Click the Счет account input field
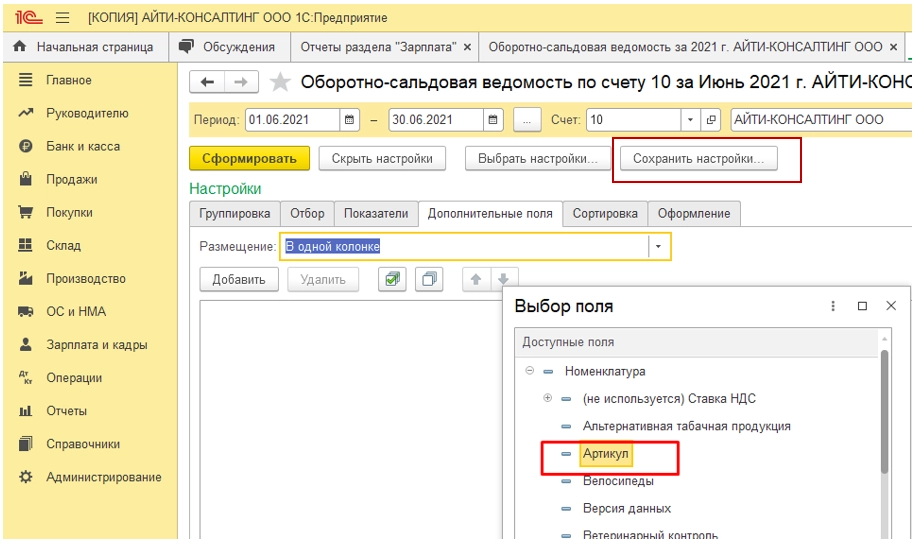This screenshot has height=545, width=916. pos(633,120)
